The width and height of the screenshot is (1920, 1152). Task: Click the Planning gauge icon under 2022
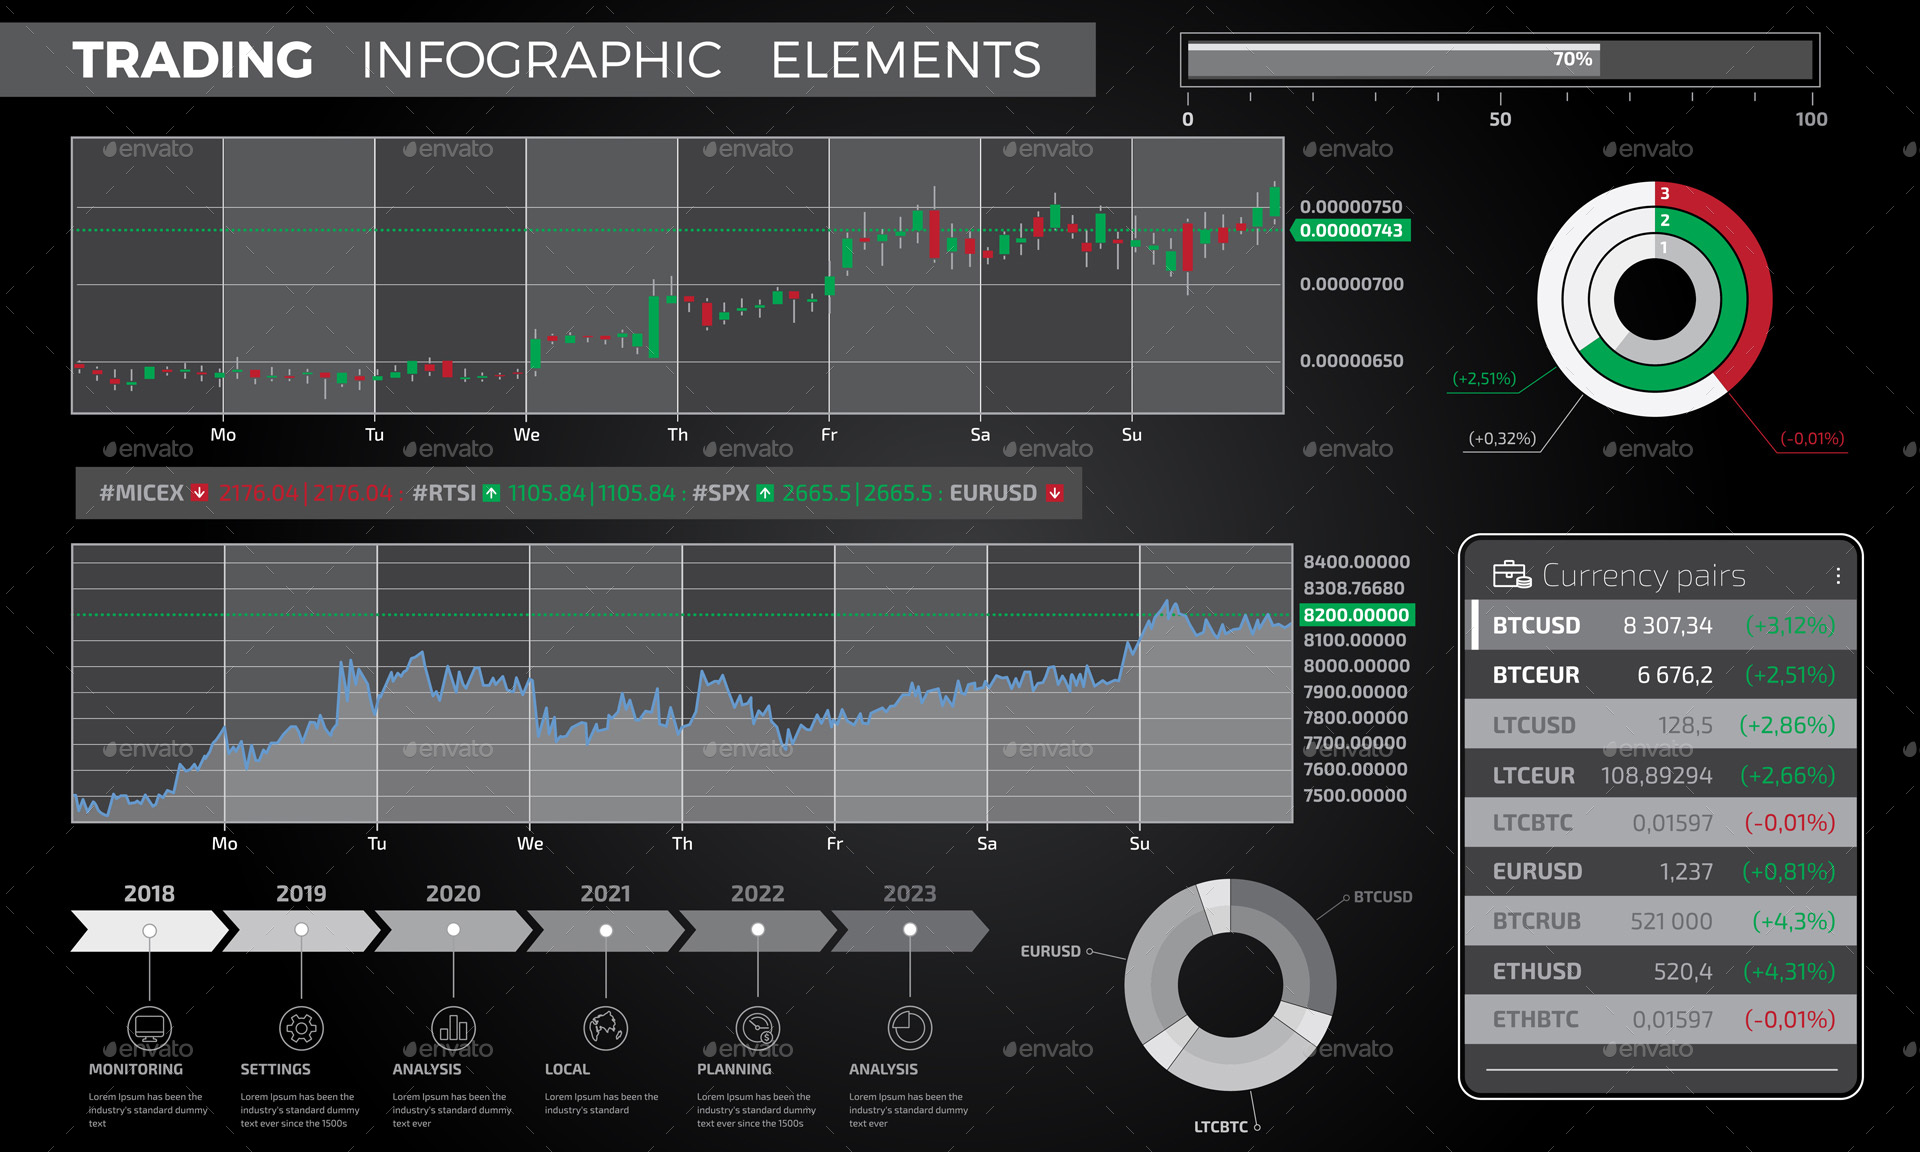coord(758,1028)
